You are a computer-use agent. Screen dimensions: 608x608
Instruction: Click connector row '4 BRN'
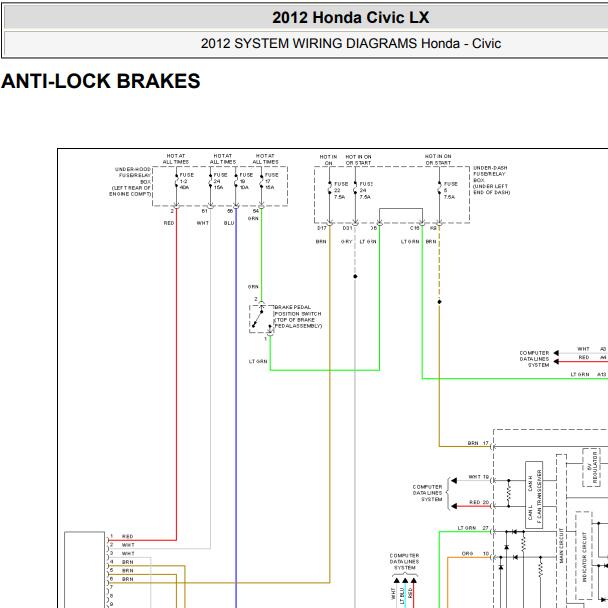[122, 562]
